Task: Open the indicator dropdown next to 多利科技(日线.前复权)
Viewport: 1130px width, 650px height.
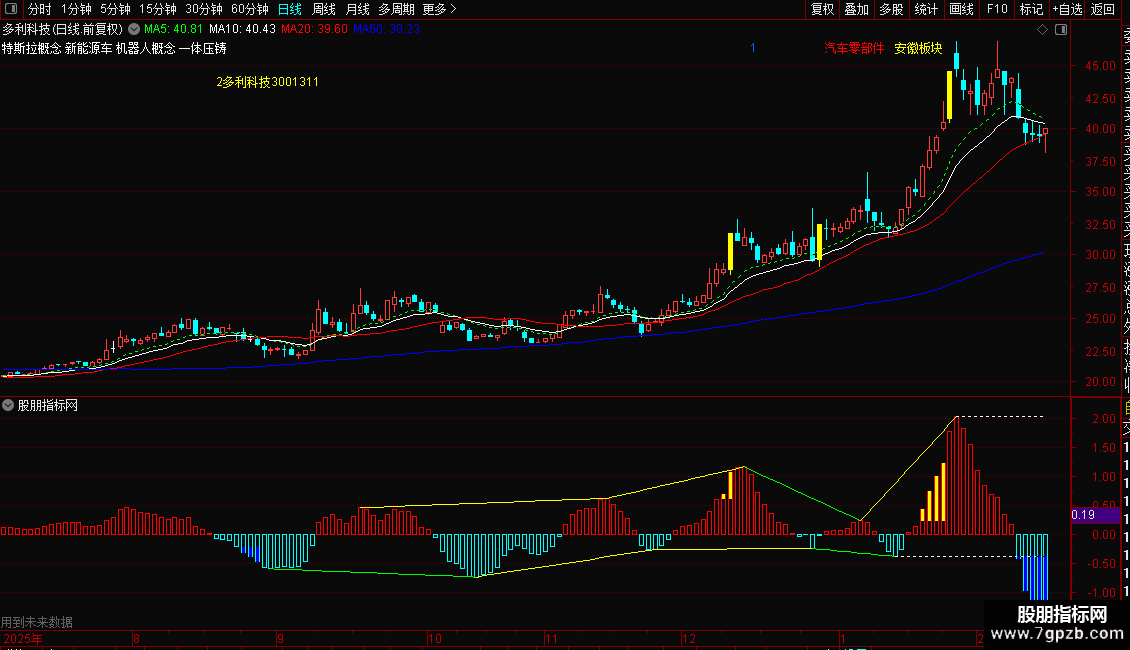Action: 134,29
